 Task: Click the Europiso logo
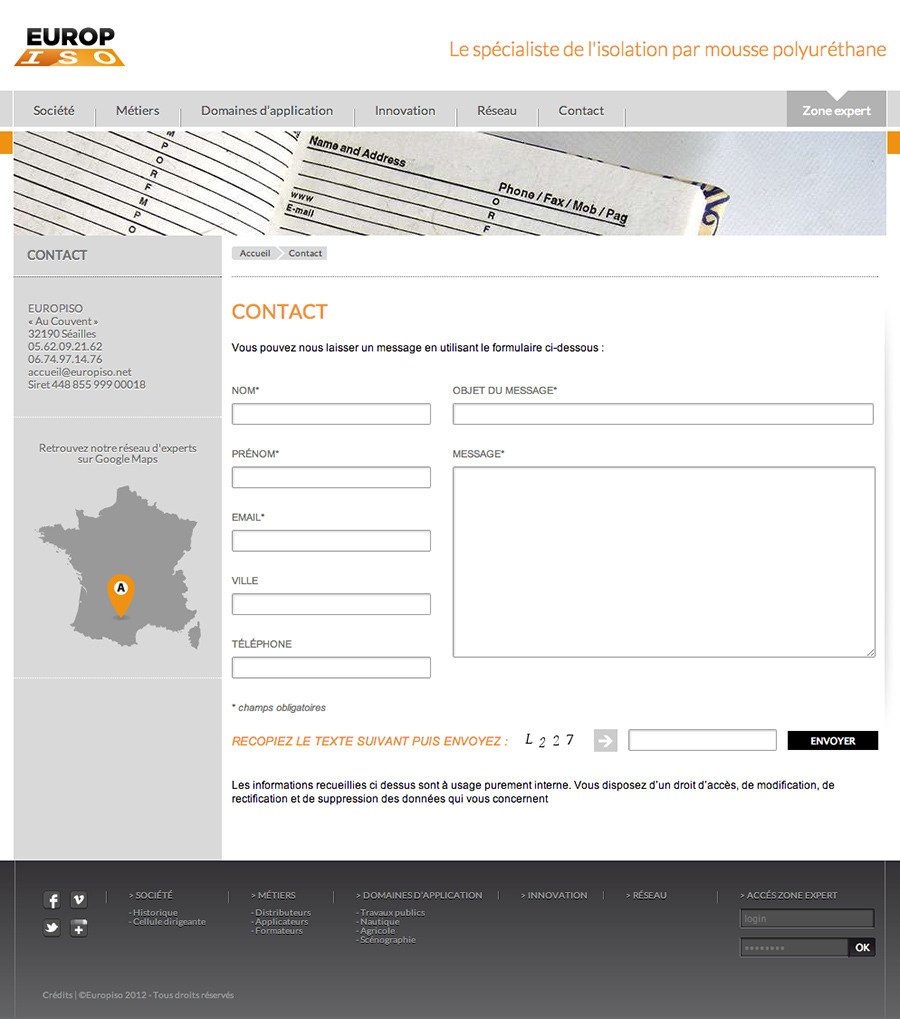[x=70, y=47]
